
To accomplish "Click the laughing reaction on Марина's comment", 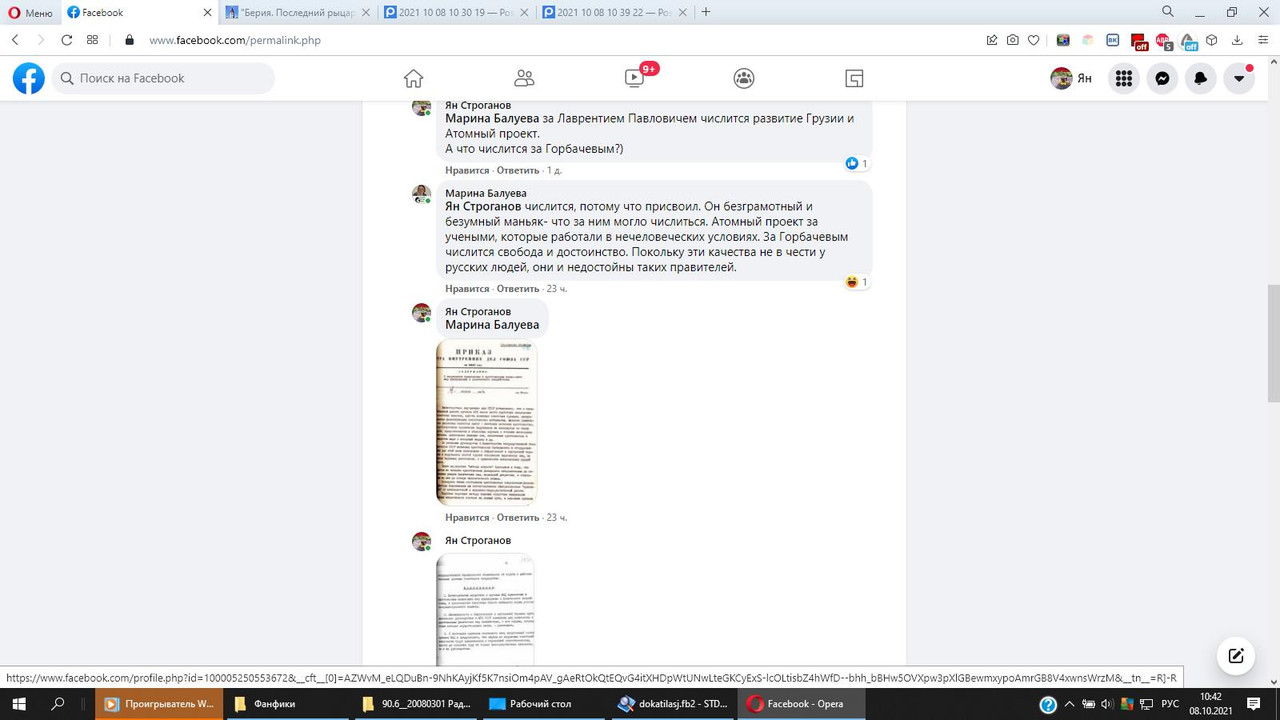I will click(x=856, y=282).
